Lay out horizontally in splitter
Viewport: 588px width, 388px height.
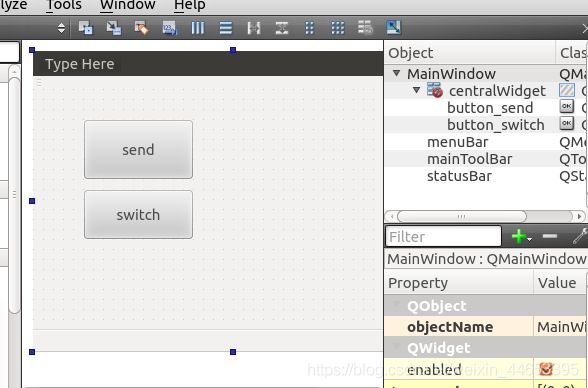tap(254, 28)
